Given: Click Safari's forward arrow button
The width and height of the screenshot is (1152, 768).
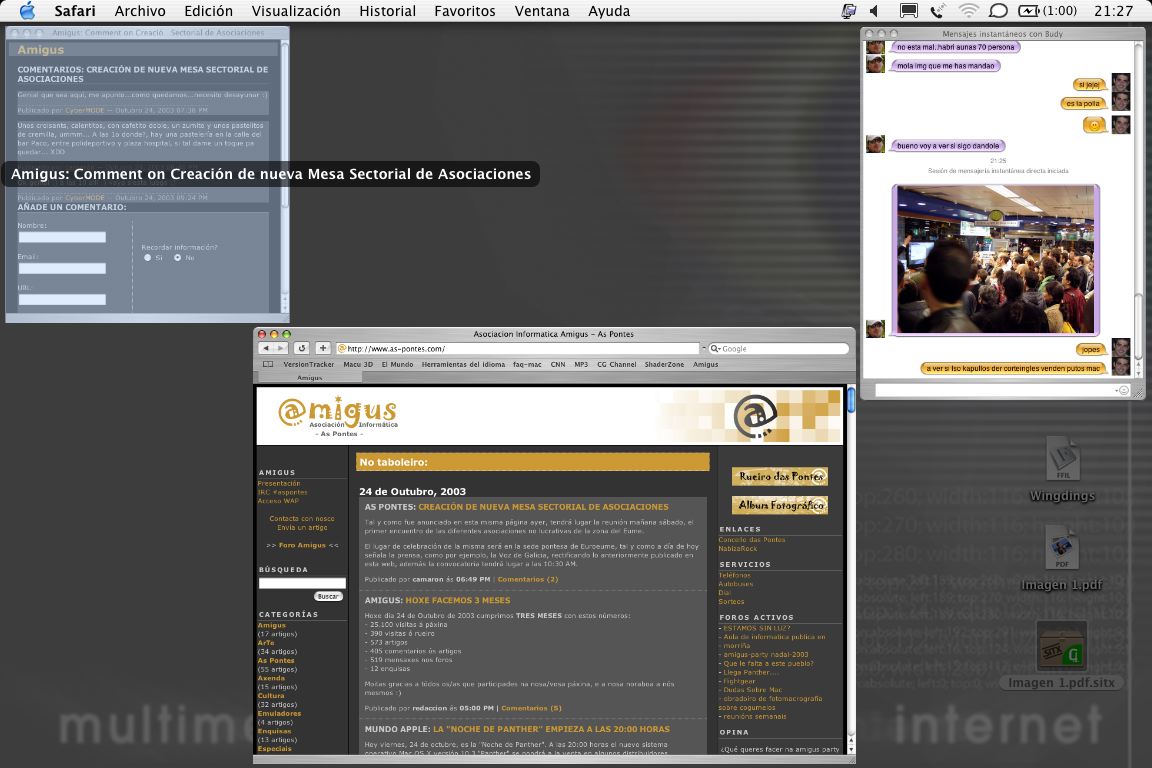Looking at the screenshot, I should [x=280, y=348].
